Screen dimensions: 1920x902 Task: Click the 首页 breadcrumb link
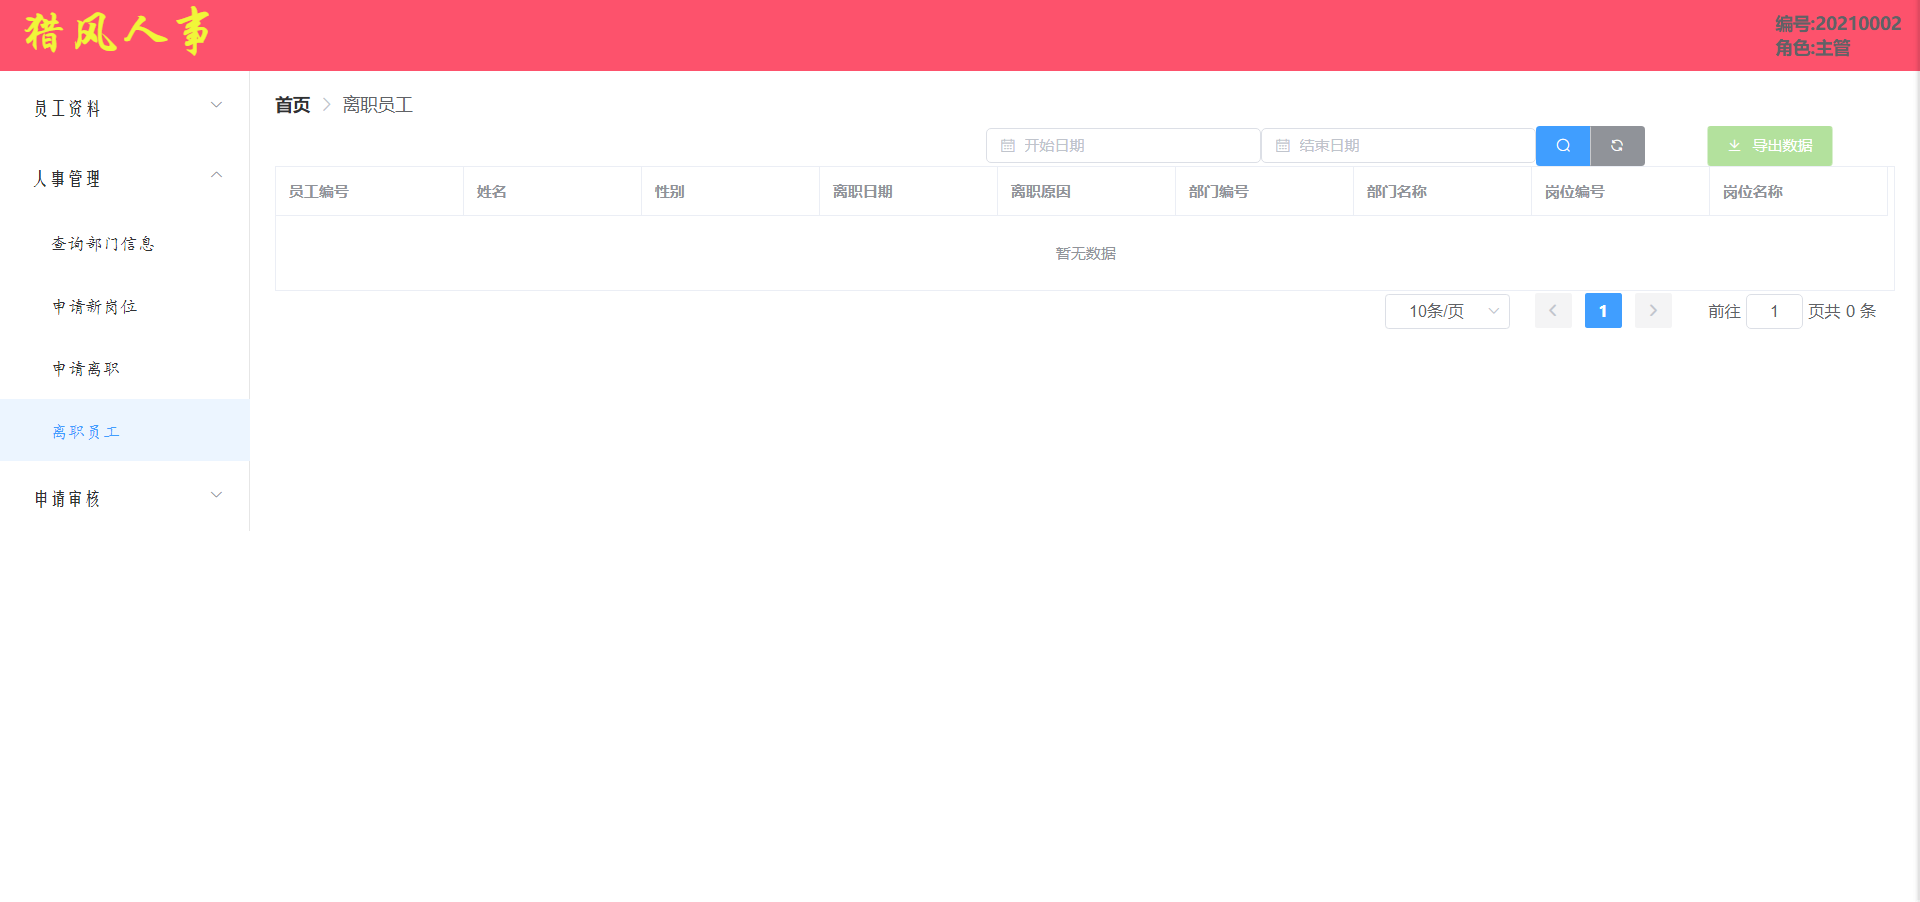293,105
